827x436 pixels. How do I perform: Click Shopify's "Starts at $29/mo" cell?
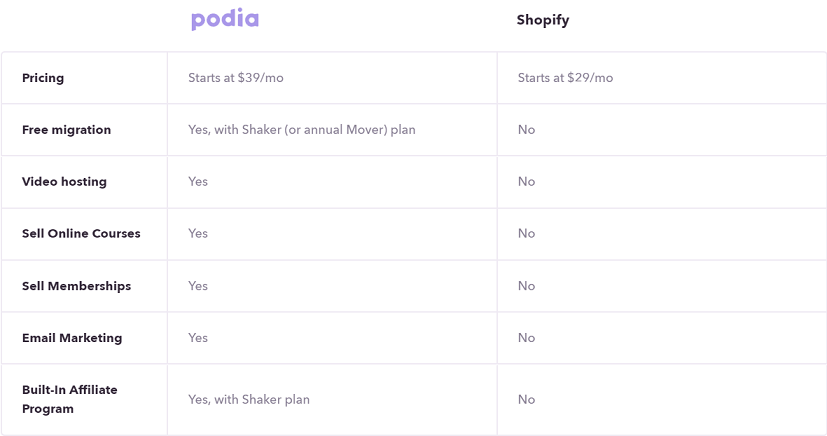point(565,78)
